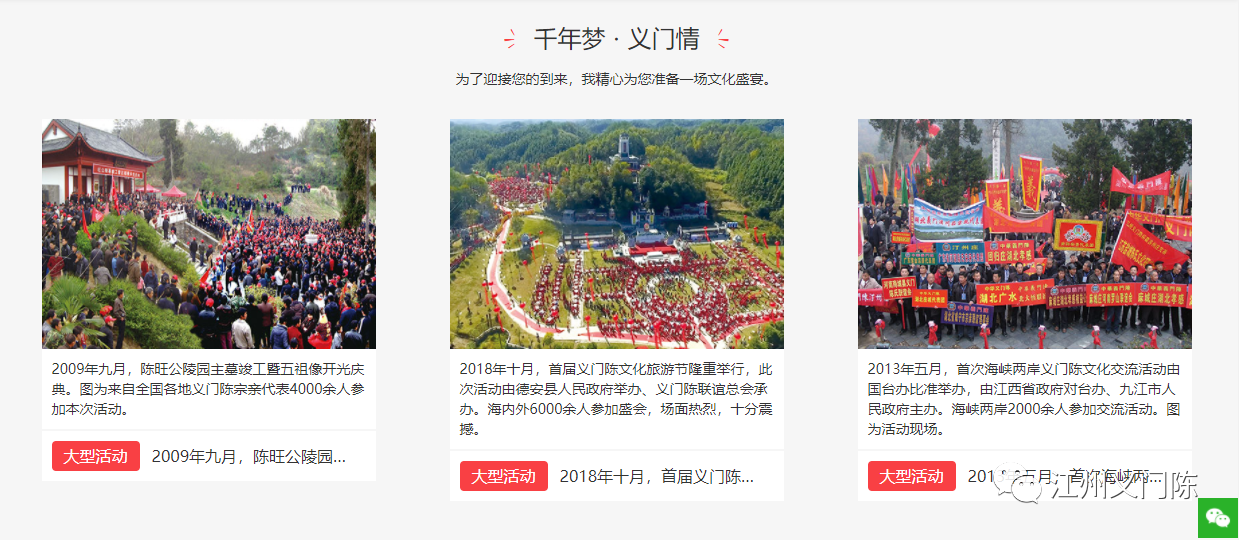Click the subtitle 为了迎接您的到来 text
Viewport: 1239px width, 540px height.
[x=613, y=79]
